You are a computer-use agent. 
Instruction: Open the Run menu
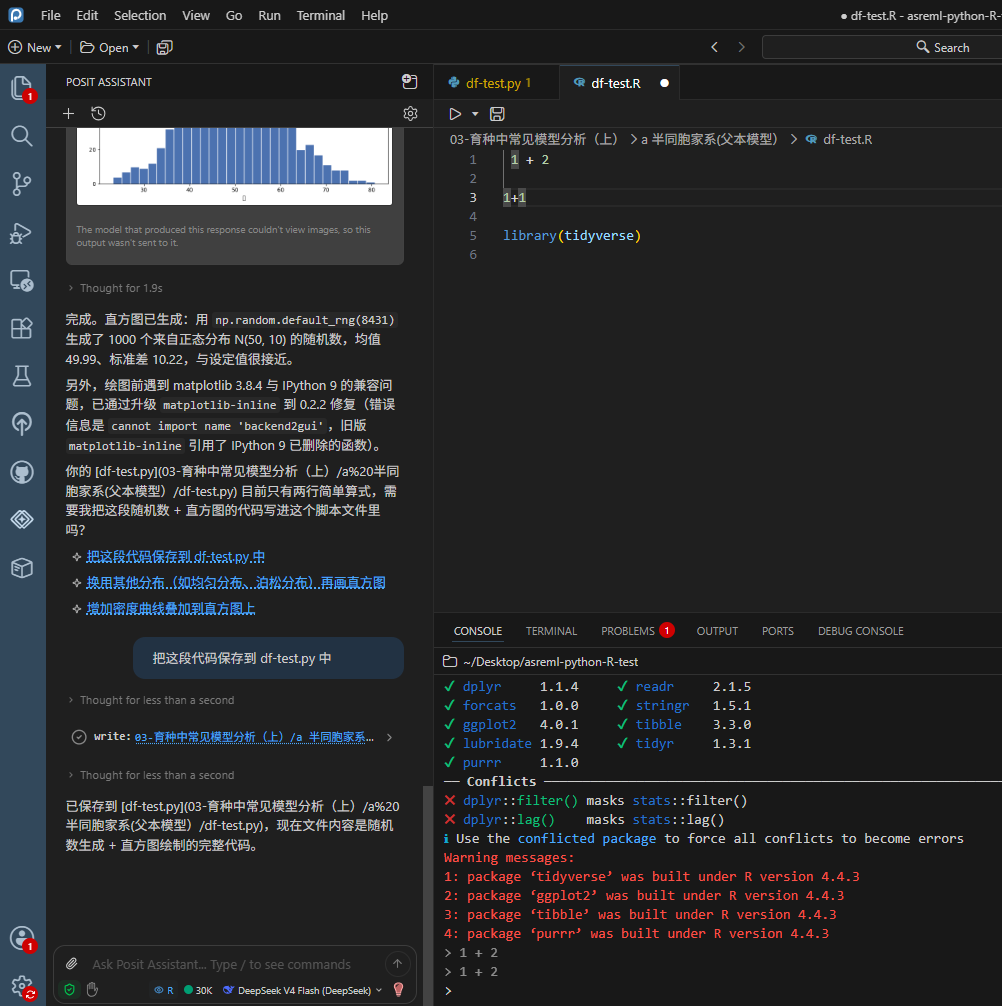[x=269, y=15]
